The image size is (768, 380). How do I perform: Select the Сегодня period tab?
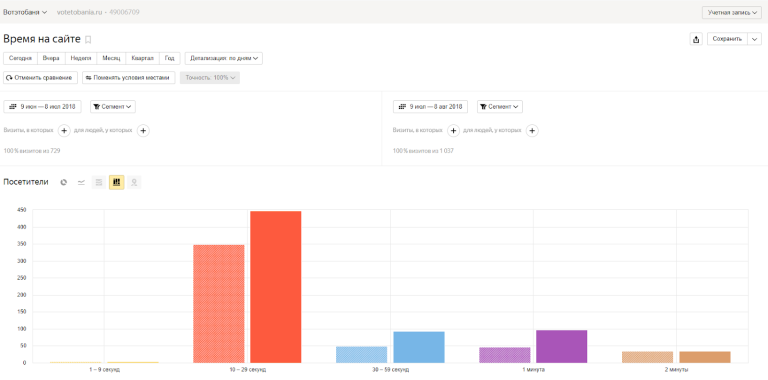(x=21, y=58)
